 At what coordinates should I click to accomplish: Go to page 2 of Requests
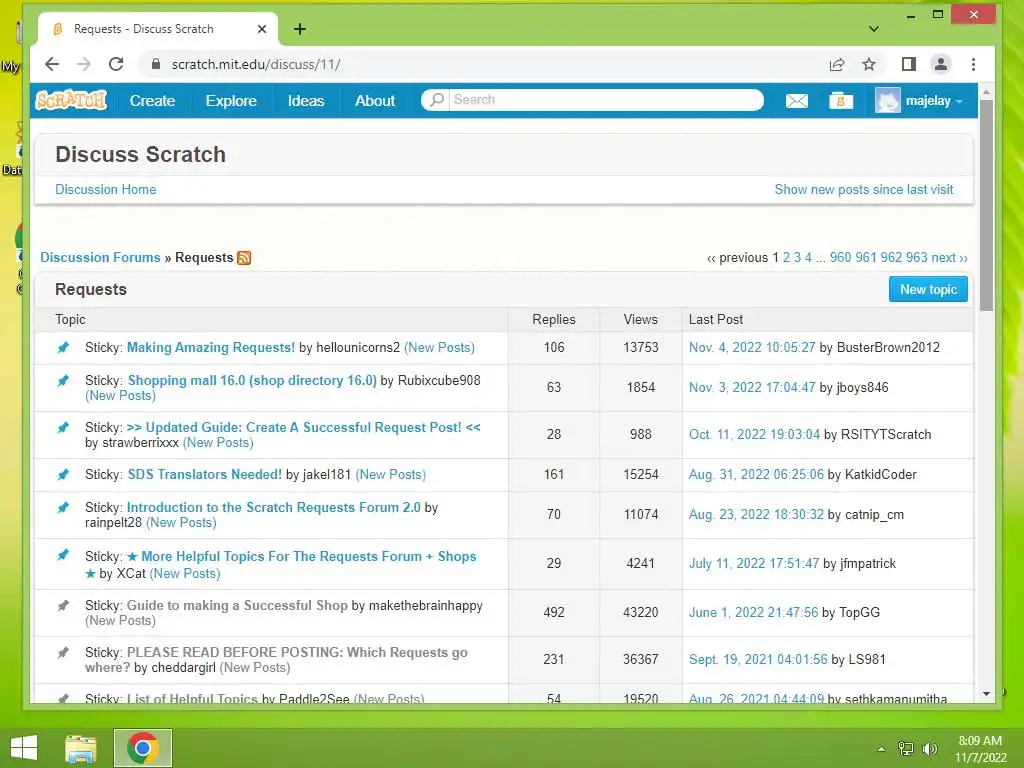click(x=786, y=257)
